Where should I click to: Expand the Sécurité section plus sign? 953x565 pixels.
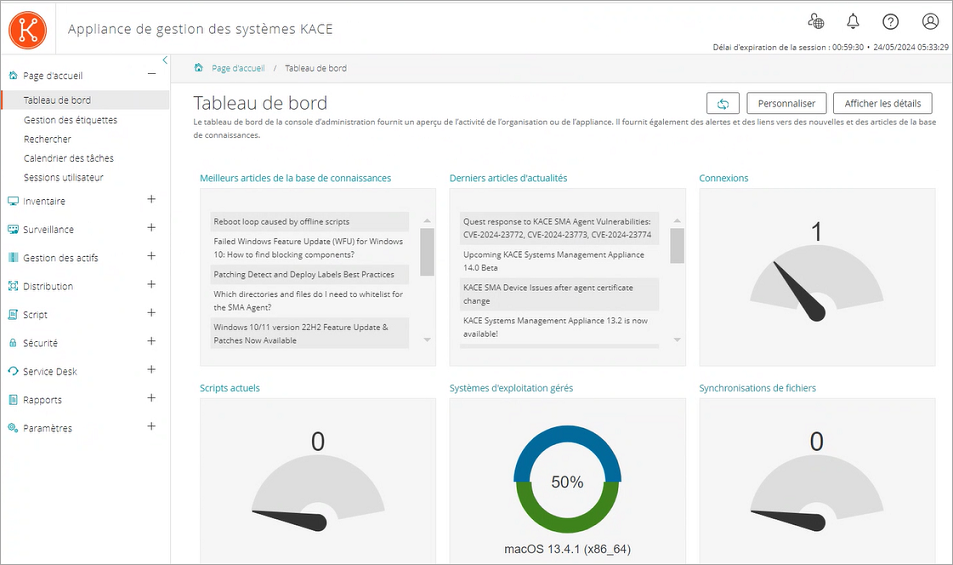(152, 342)
